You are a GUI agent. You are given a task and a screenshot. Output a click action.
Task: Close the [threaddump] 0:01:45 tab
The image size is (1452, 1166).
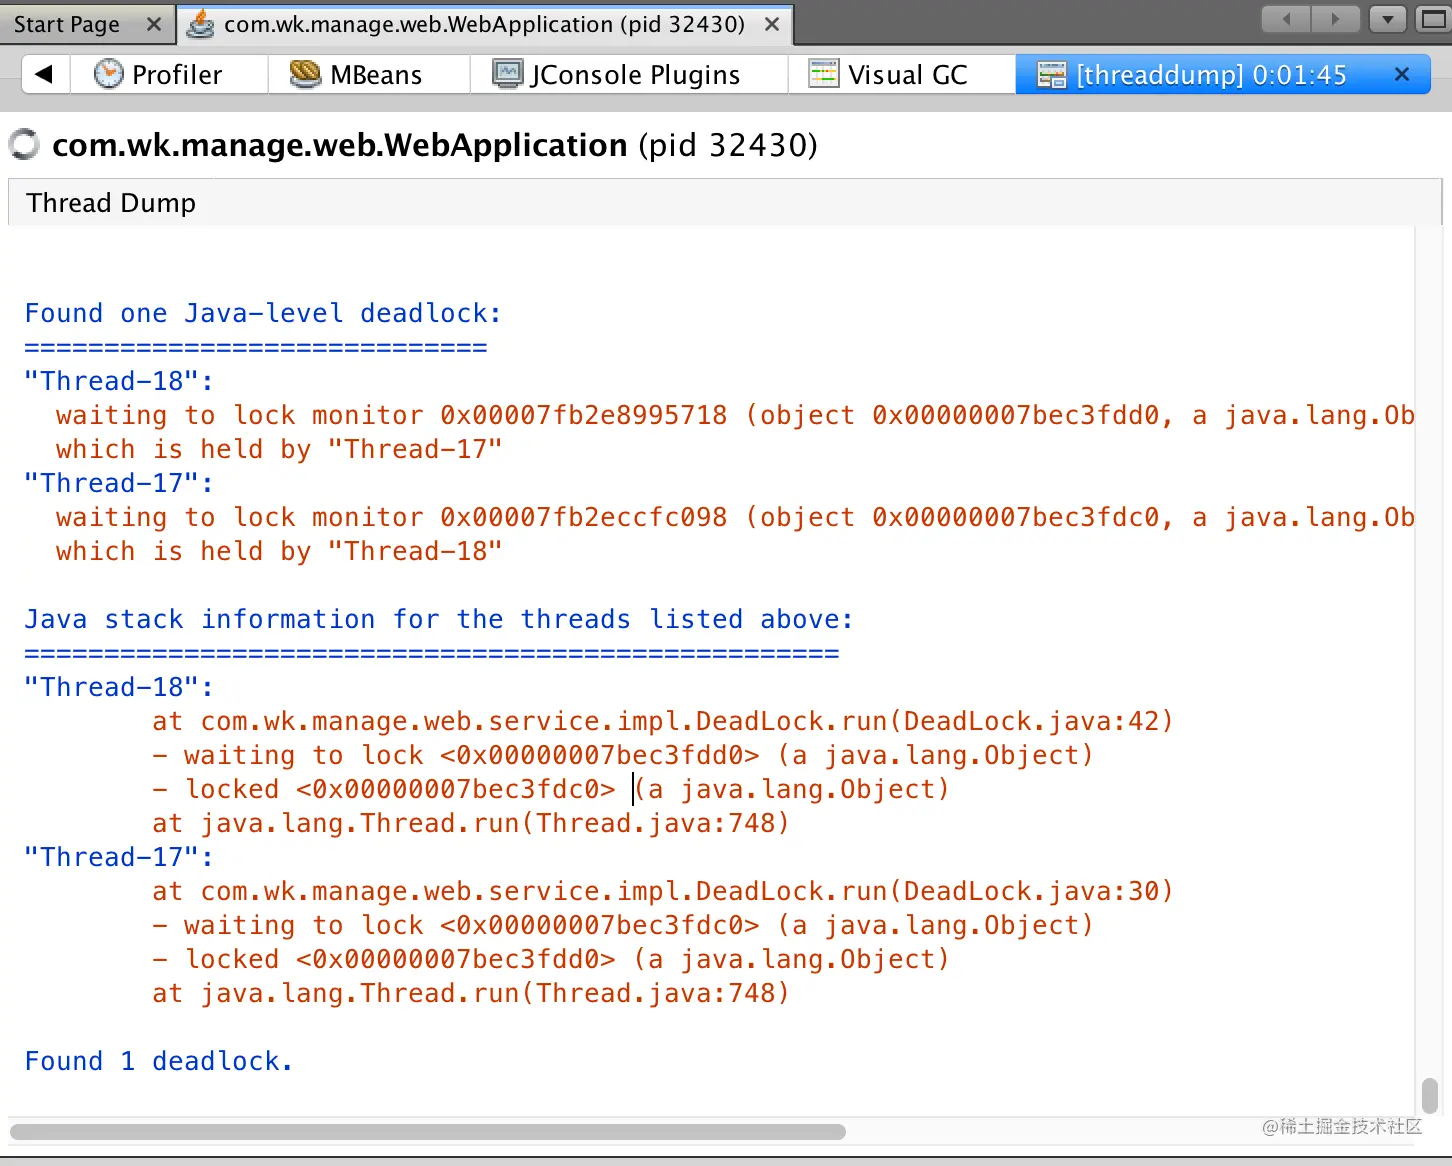coord(1402,74)
